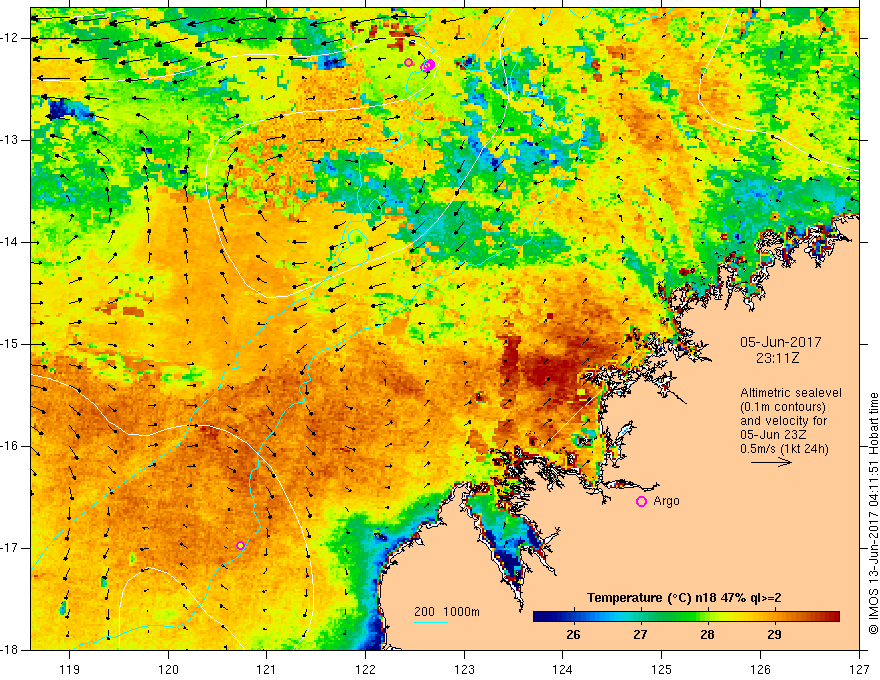Click the IMOS copyright timestamp text
Screen dimensions: 880x680
(873, 514)
